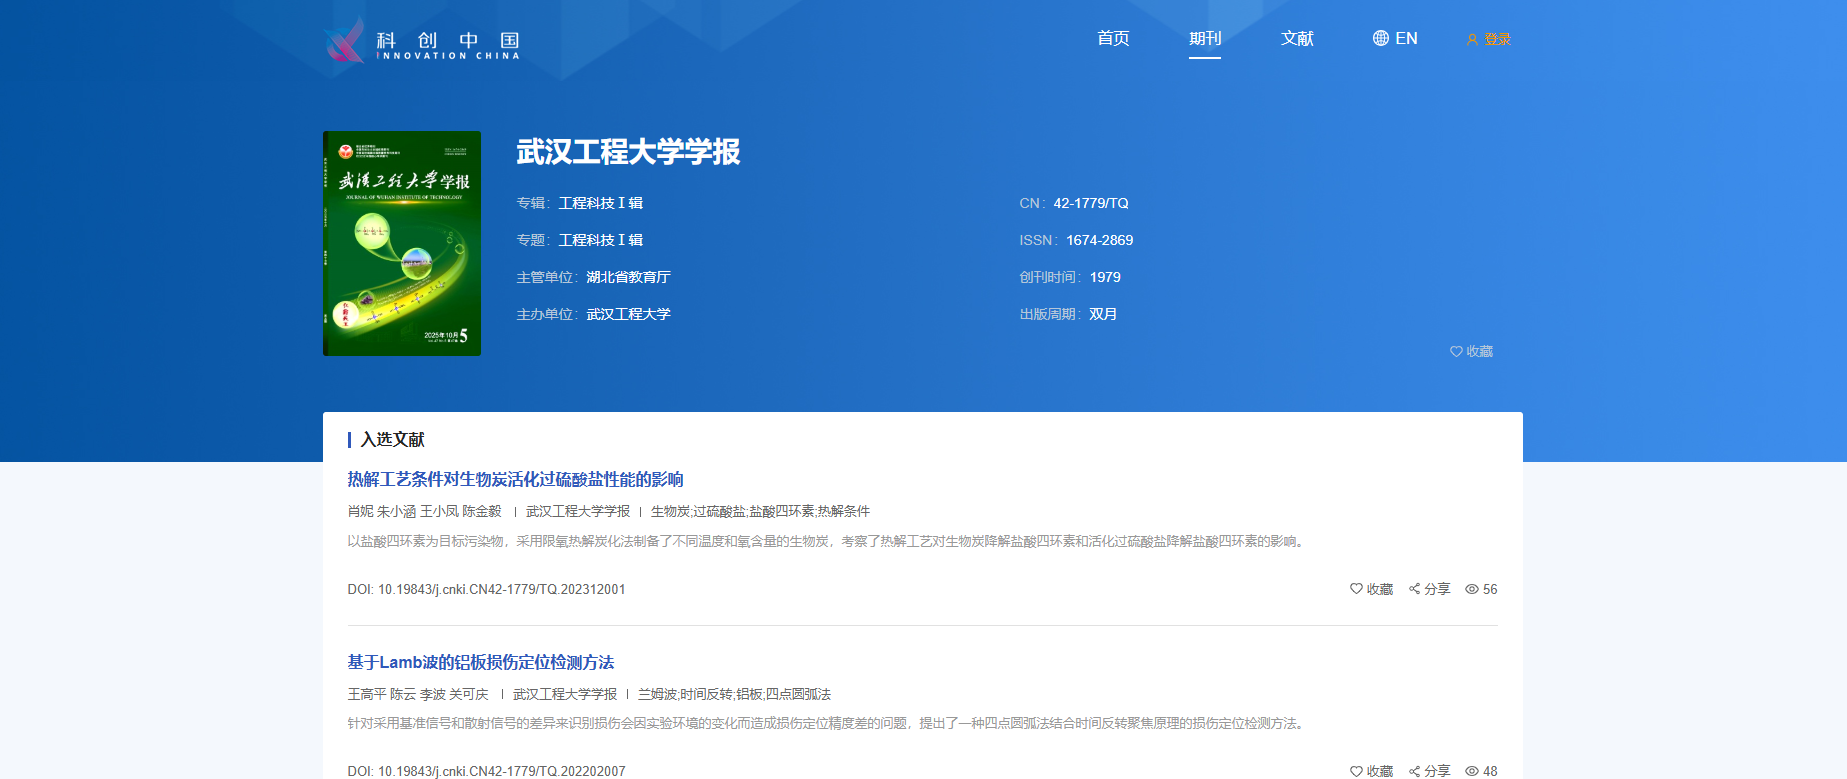The height and width of the screenshot is (779, 1847).
Task: Click the 登录 login user icon
Action: (1472, 40)
